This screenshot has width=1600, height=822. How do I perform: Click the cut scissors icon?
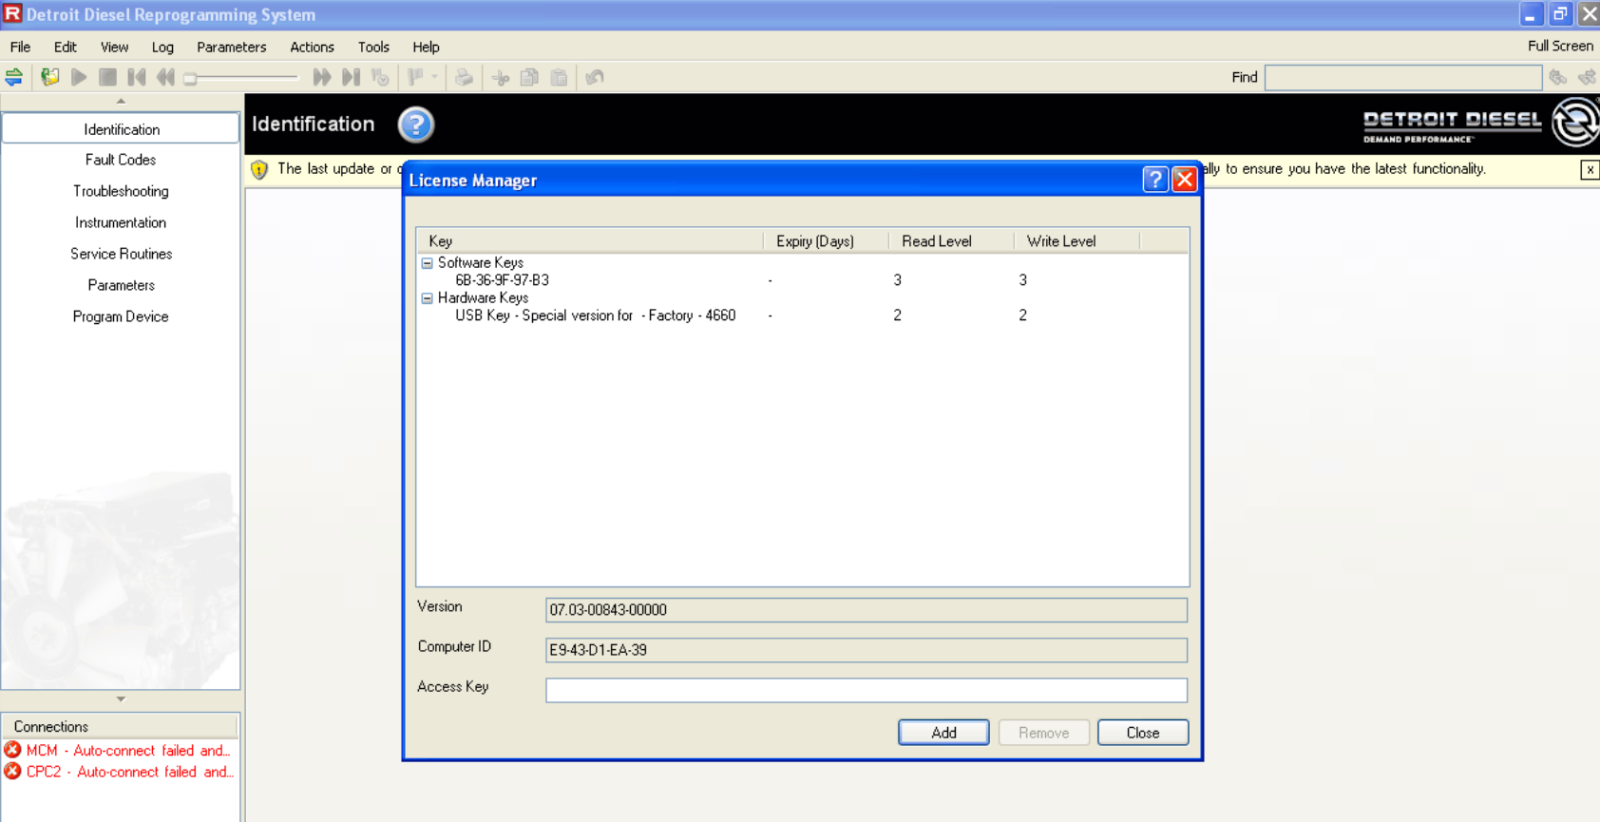point(501,77)
